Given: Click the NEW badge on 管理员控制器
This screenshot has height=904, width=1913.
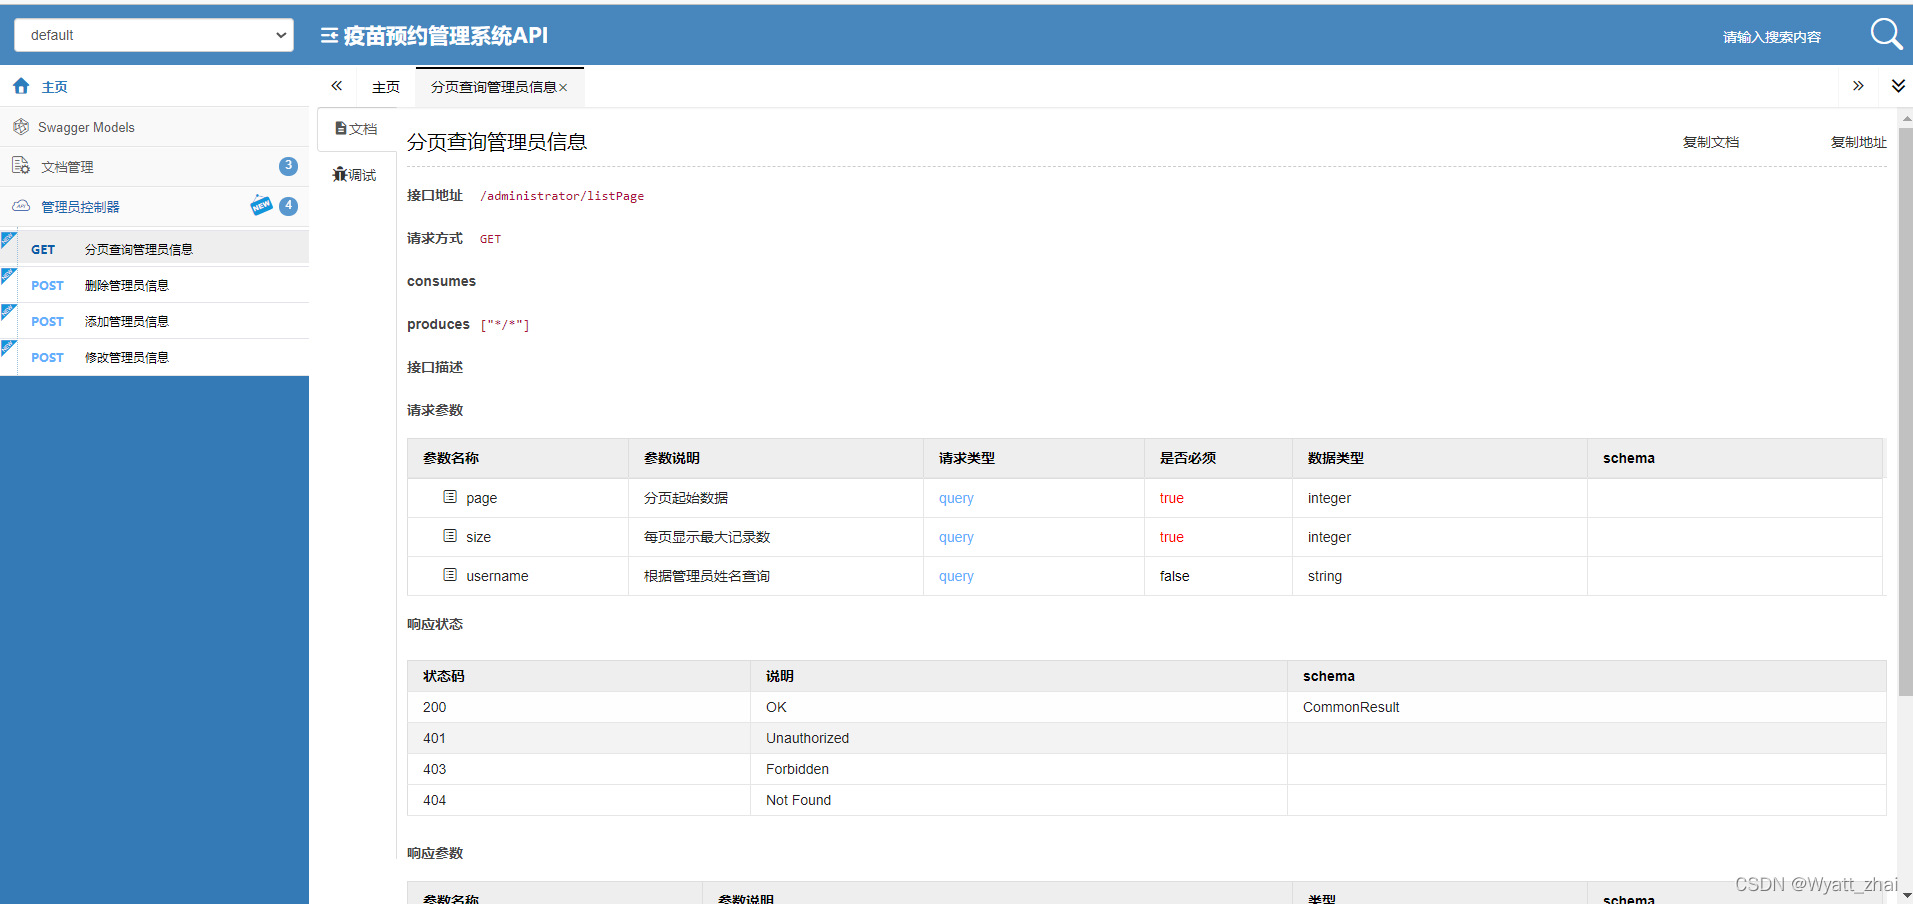Looking at the screenshot, I should click(262, 205).
